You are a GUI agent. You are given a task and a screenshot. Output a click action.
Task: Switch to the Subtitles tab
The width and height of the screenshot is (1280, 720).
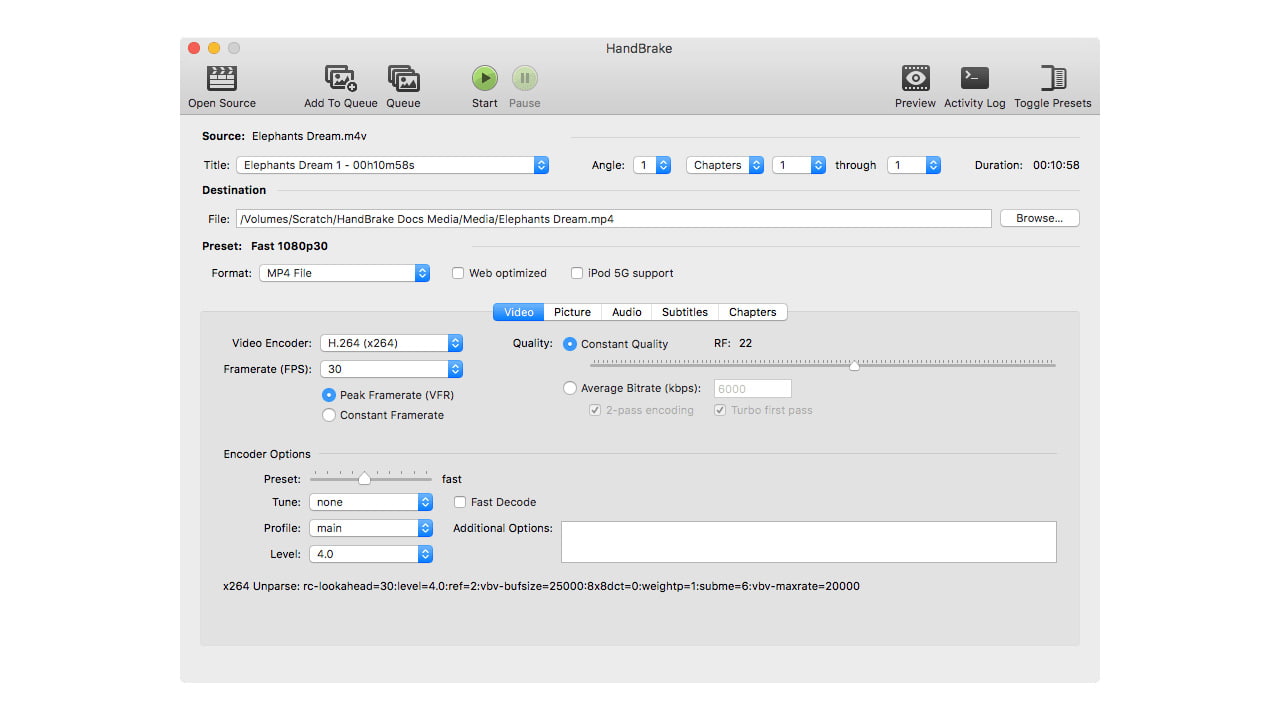684,312
